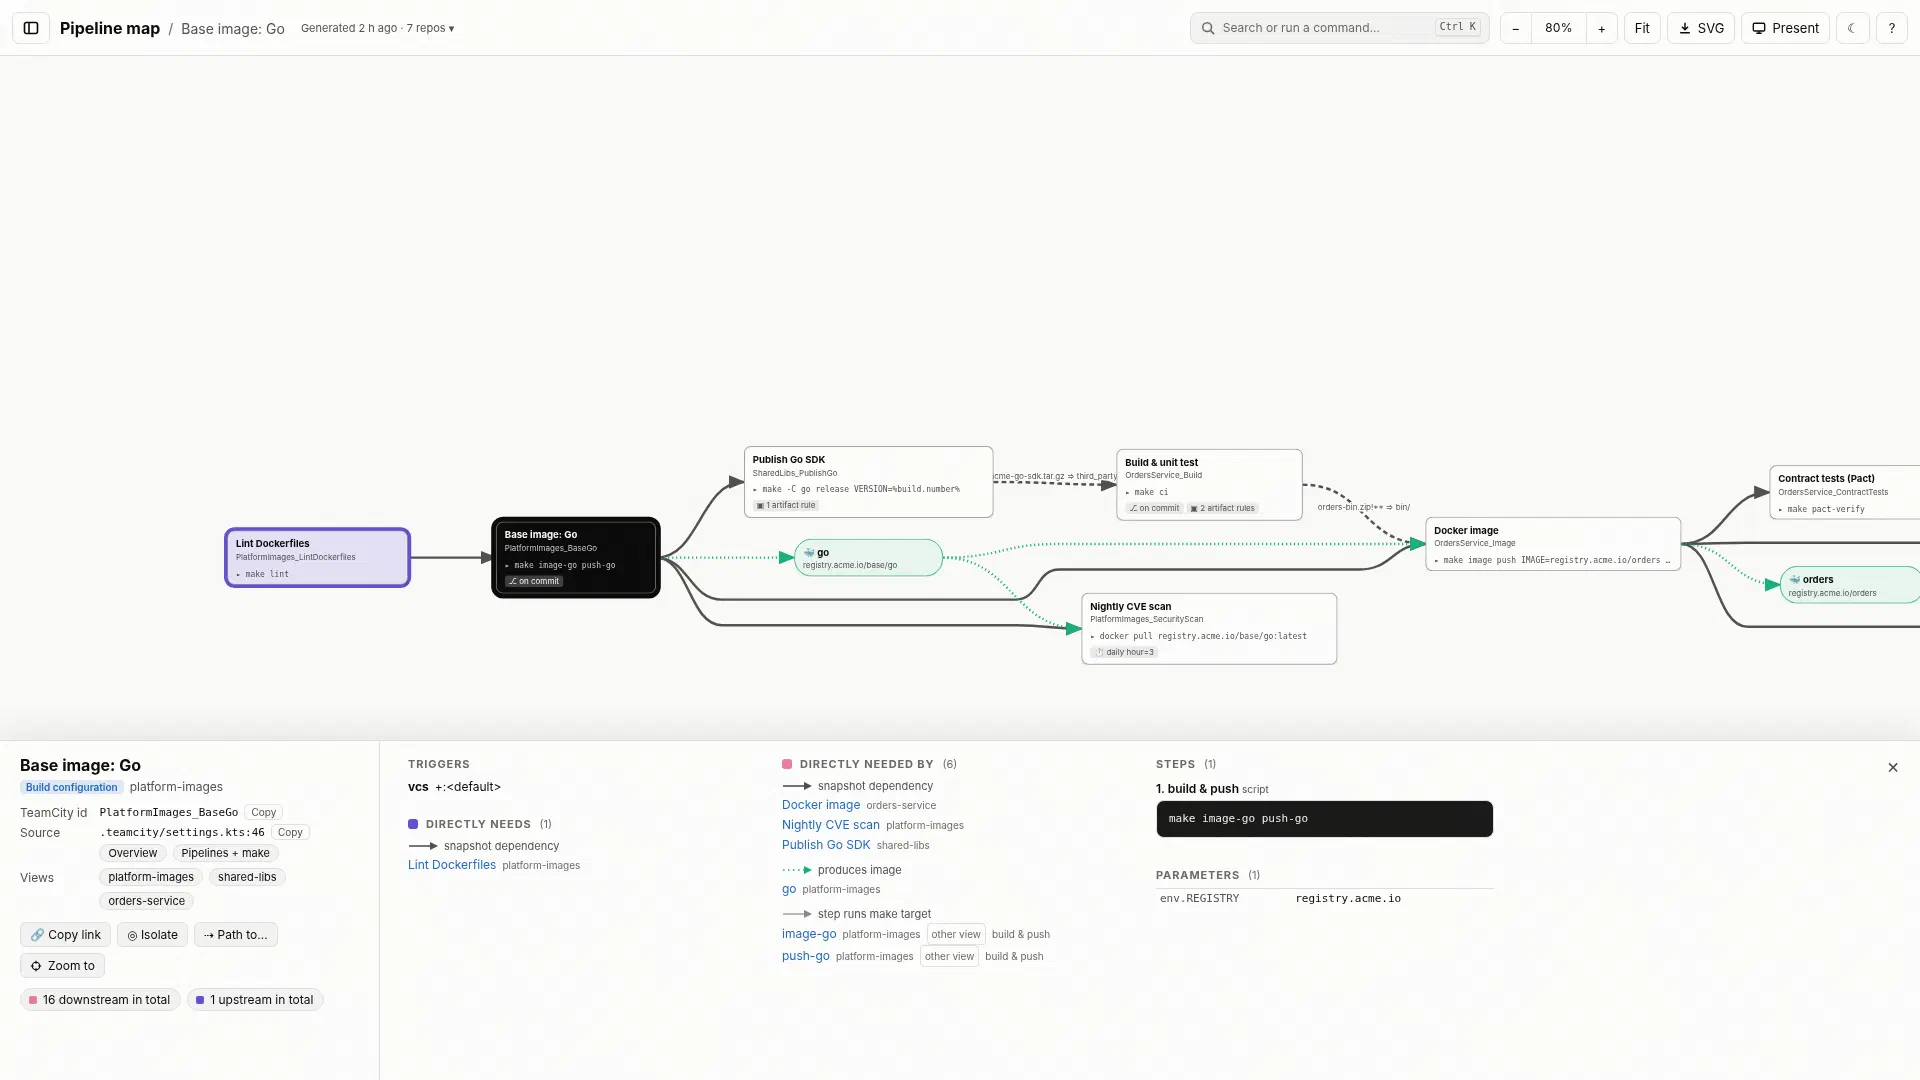Focus the search or run command field
Screen dimensions: 1920x1080
pos(1339,28)
